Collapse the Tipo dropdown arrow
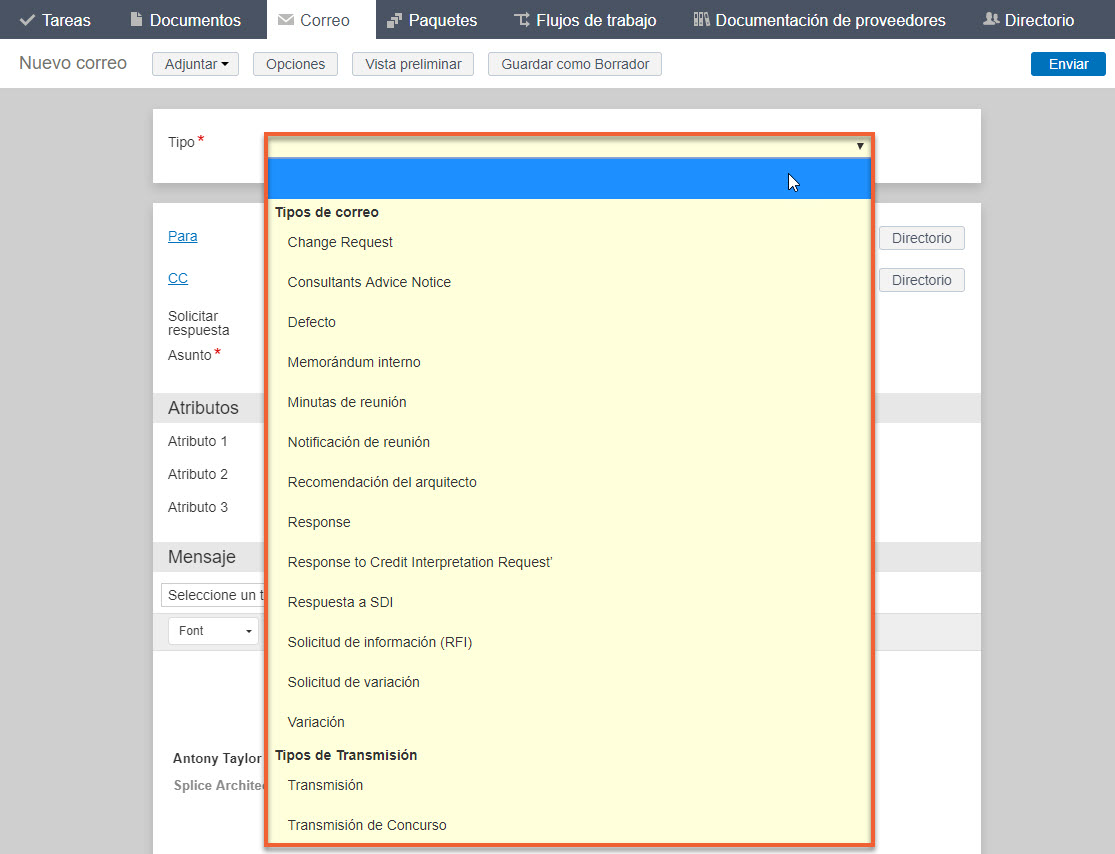Image resolution: width=1115 pixels, height=854 pixels. click(x=860, y=146)
